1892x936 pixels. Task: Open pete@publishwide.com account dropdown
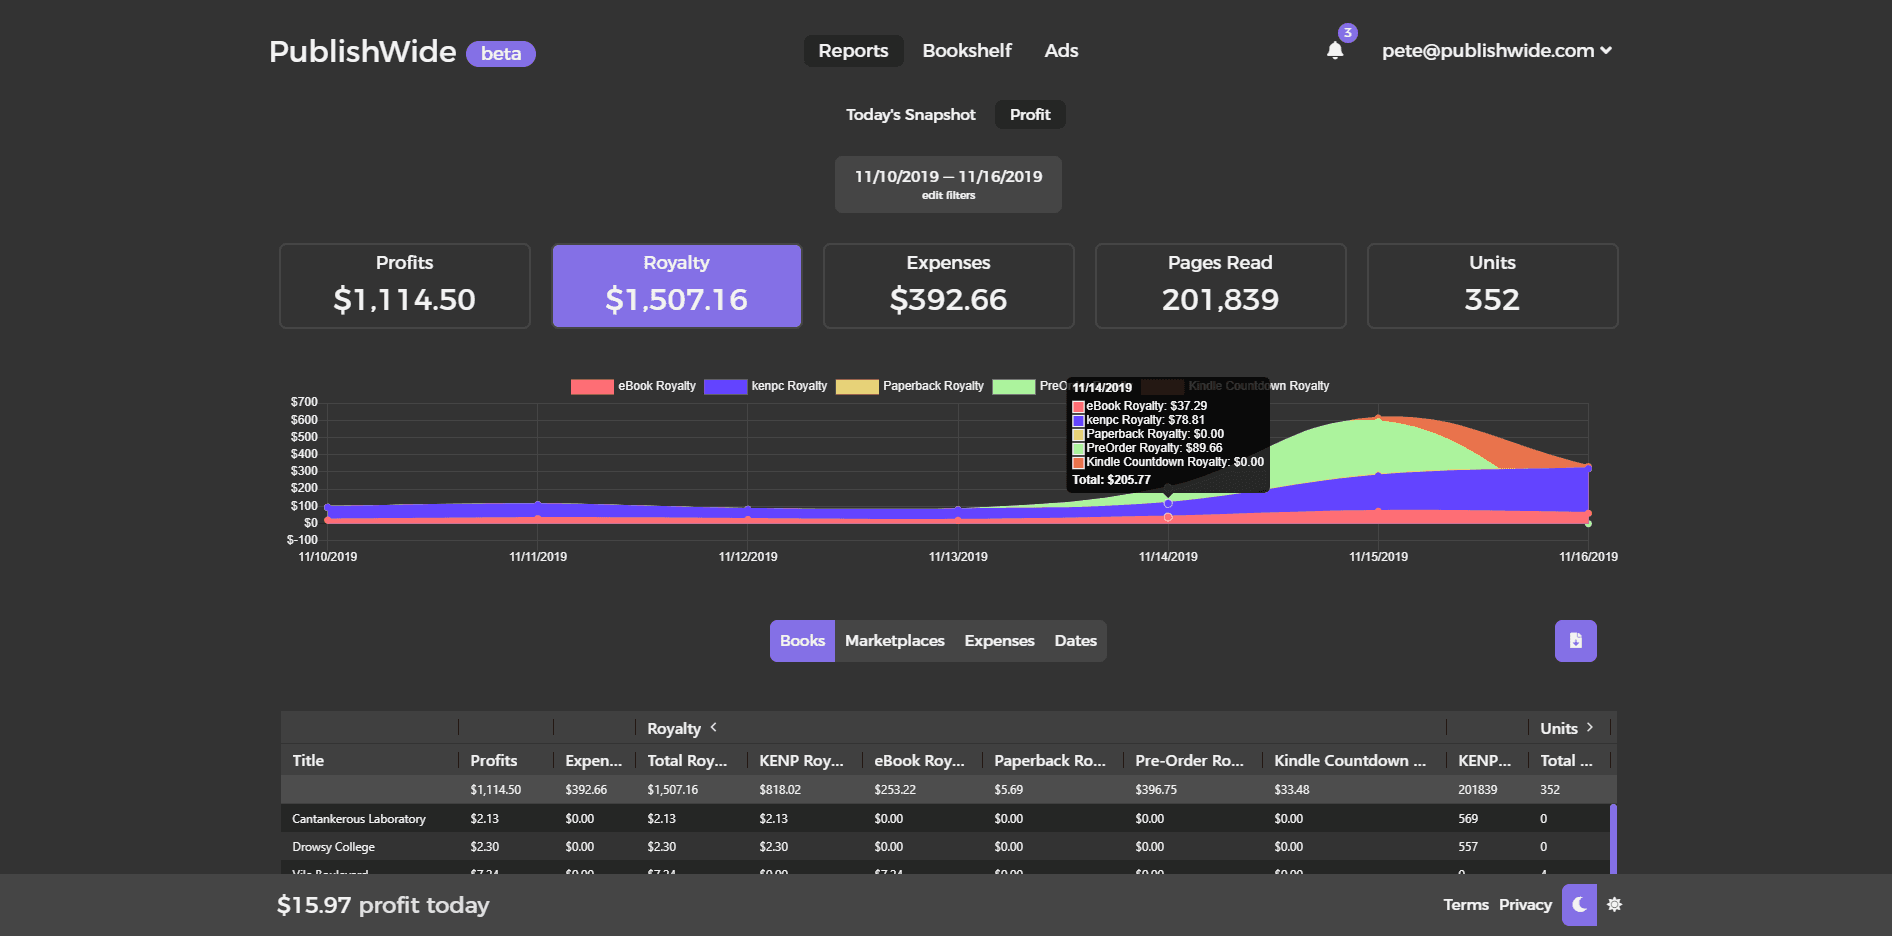point(1496,51)
